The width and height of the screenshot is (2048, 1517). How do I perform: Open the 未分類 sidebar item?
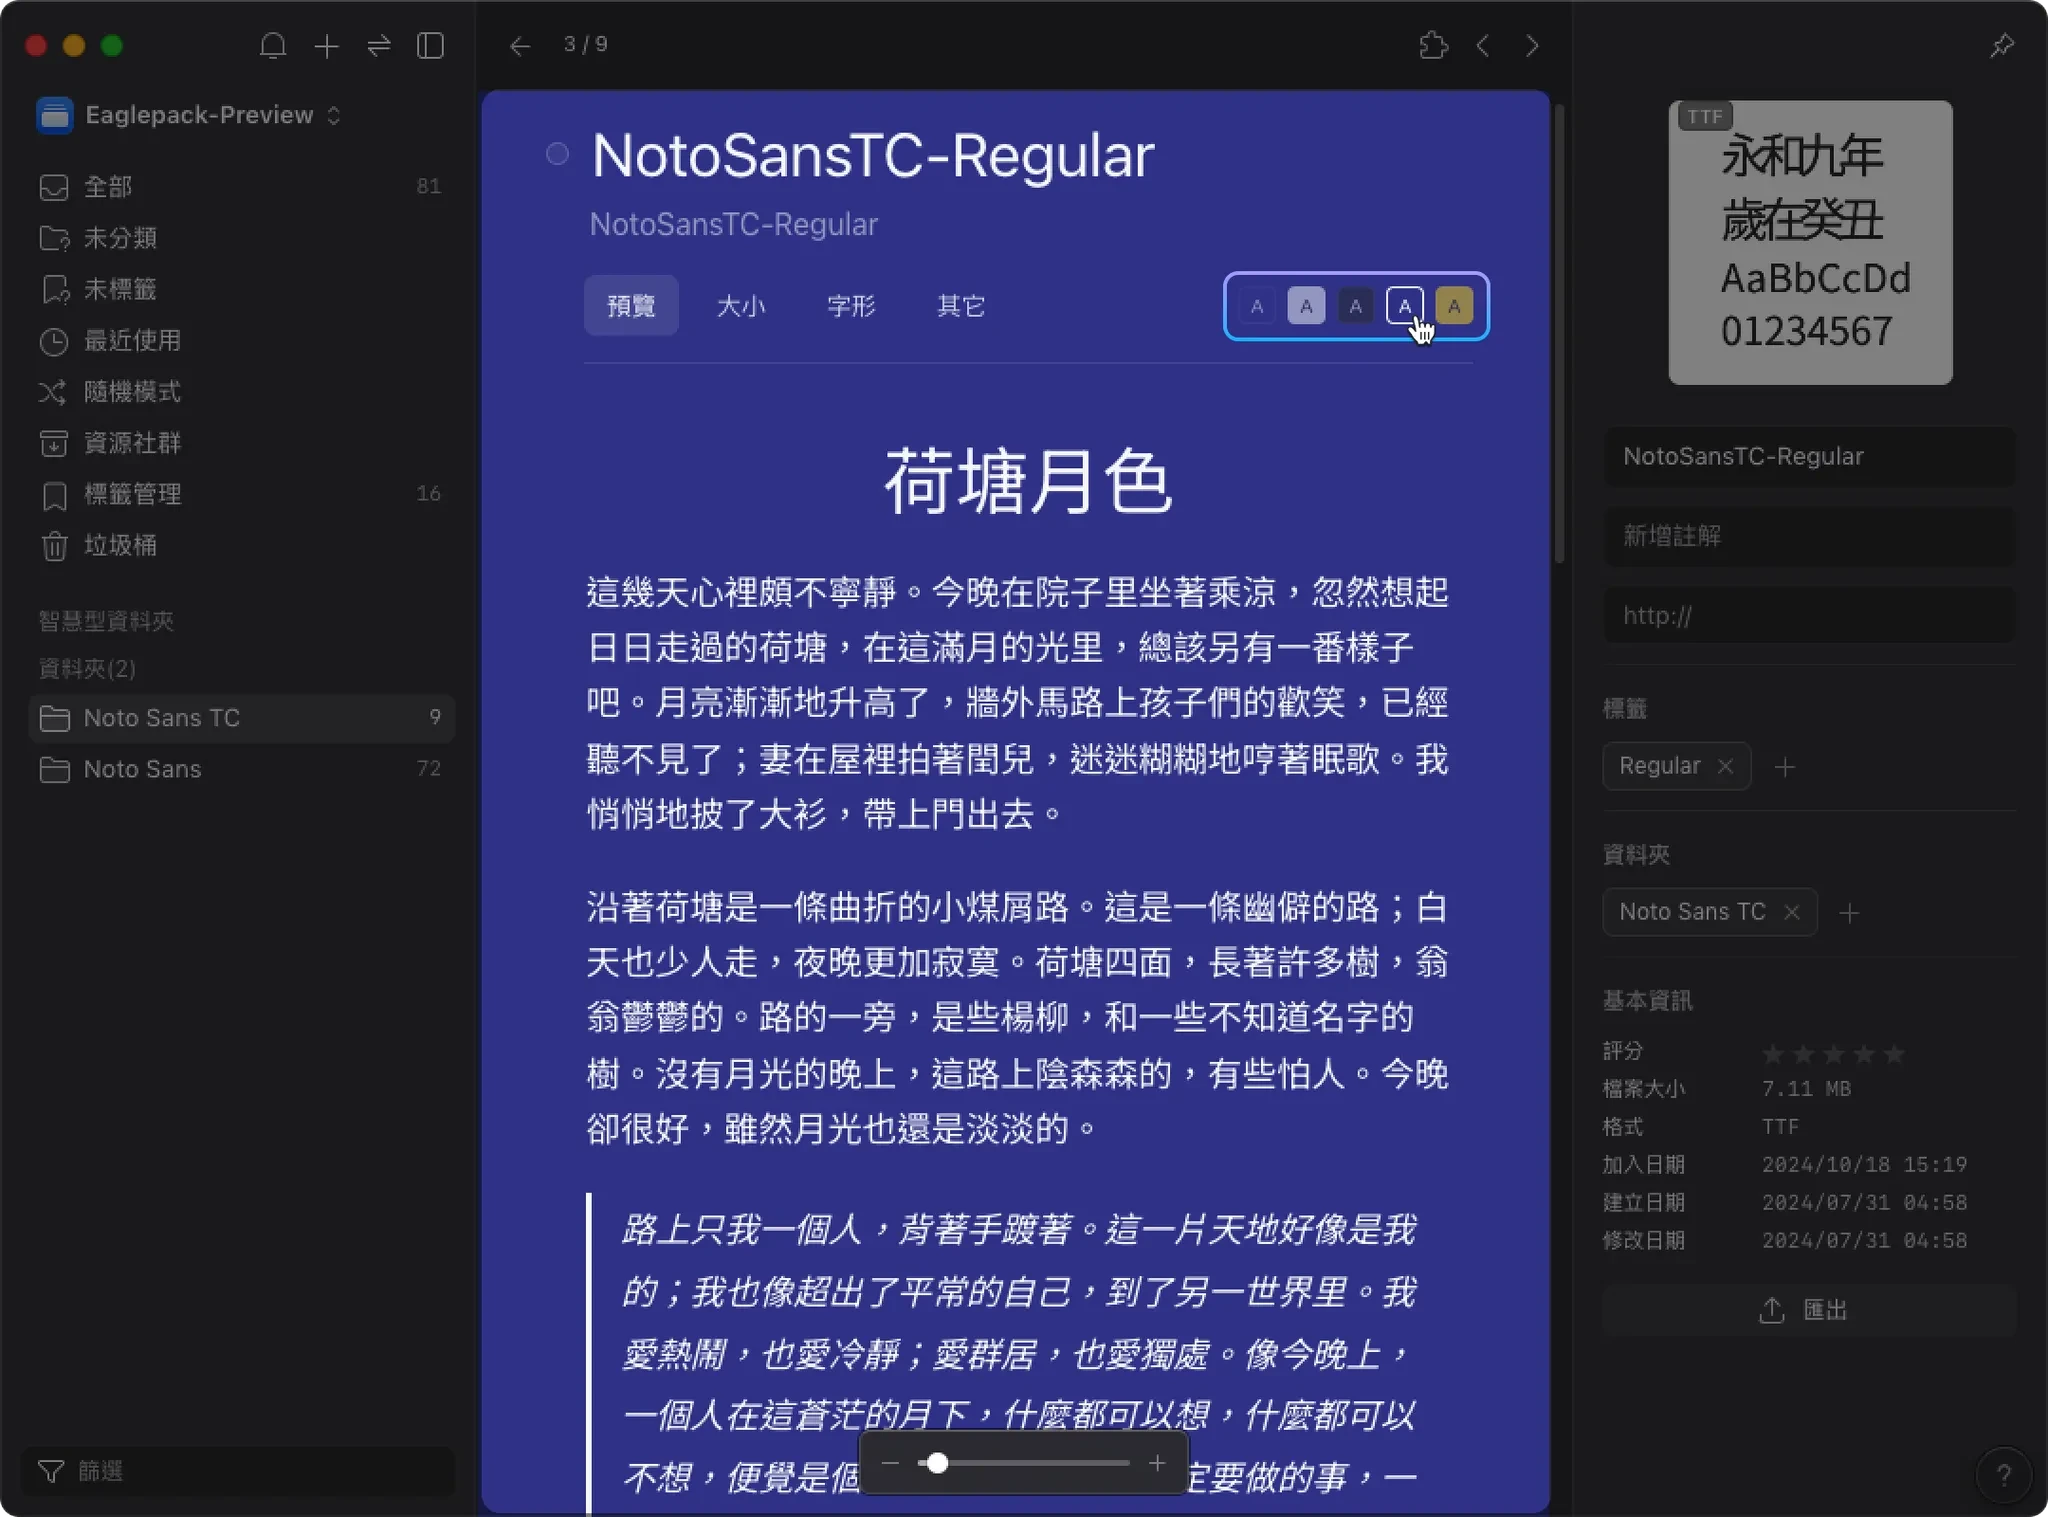coord(241,238)
